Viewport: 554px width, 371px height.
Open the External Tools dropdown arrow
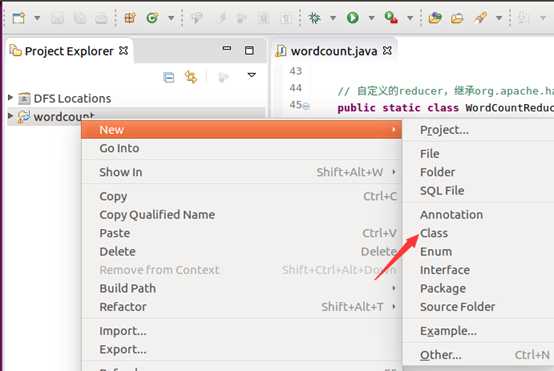[x=410, y=18]
